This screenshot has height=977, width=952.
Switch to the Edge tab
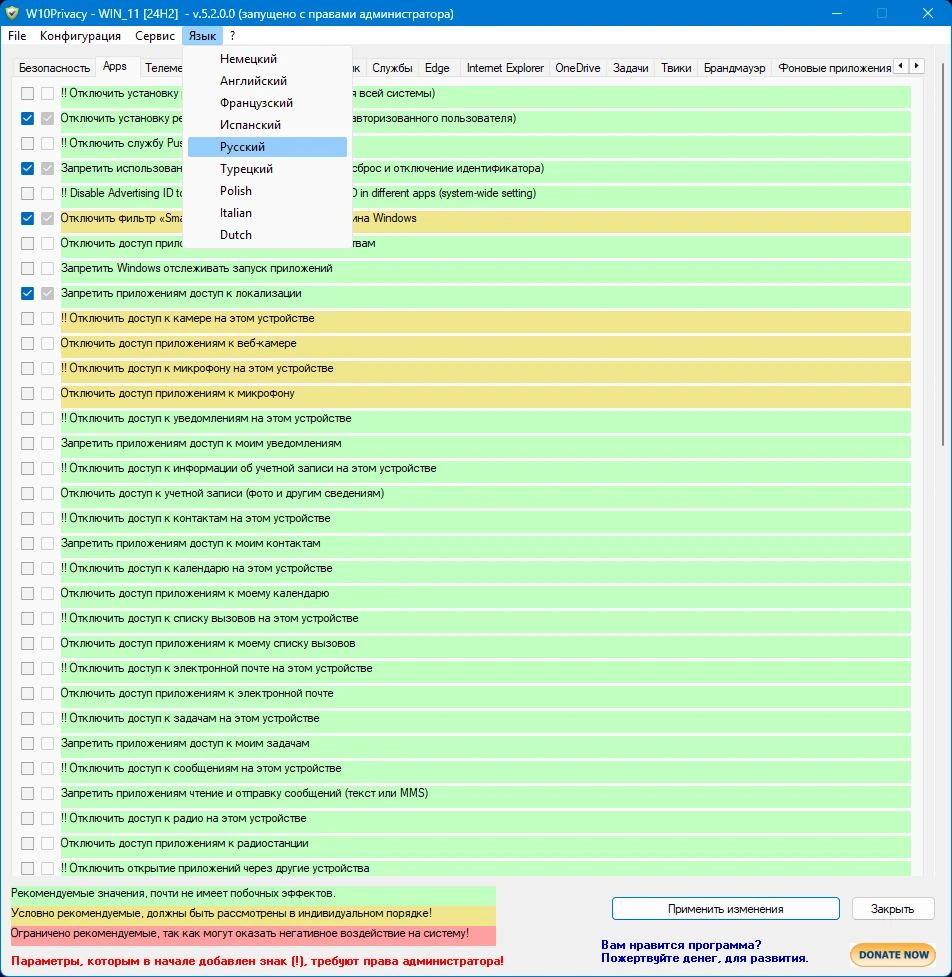(437, 68)
